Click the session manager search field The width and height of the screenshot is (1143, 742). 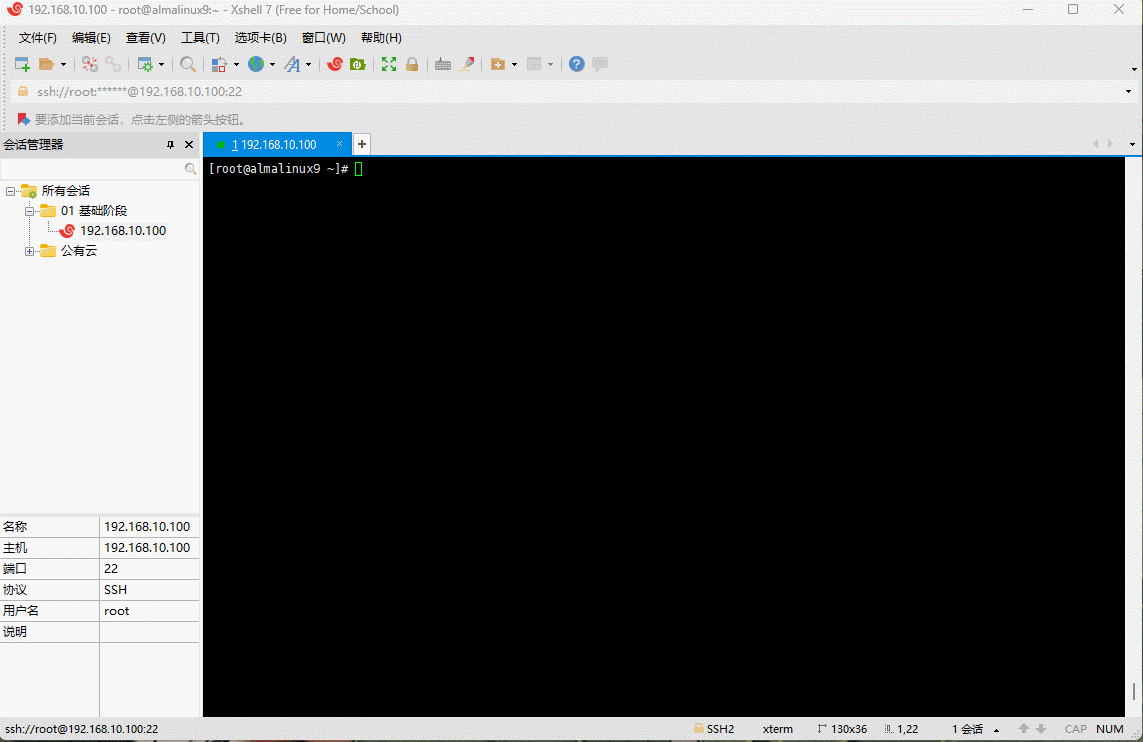point(92,170)
